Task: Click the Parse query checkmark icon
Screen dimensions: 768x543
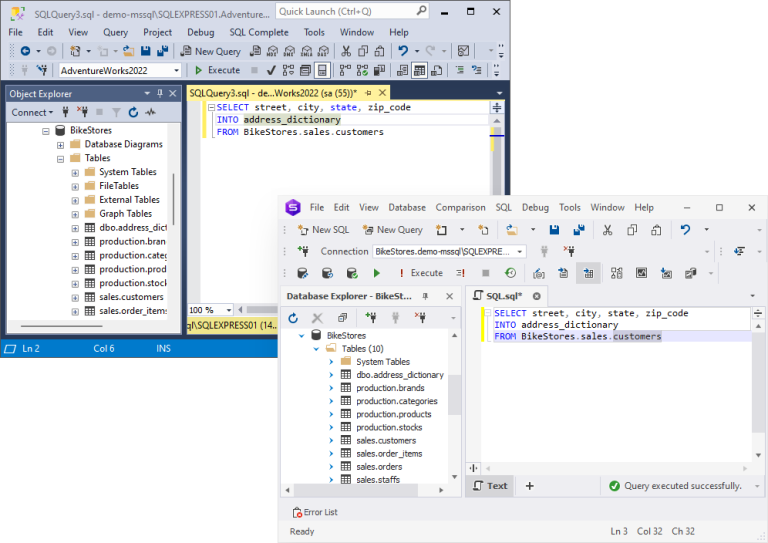Action: click(x=271, y=71)
